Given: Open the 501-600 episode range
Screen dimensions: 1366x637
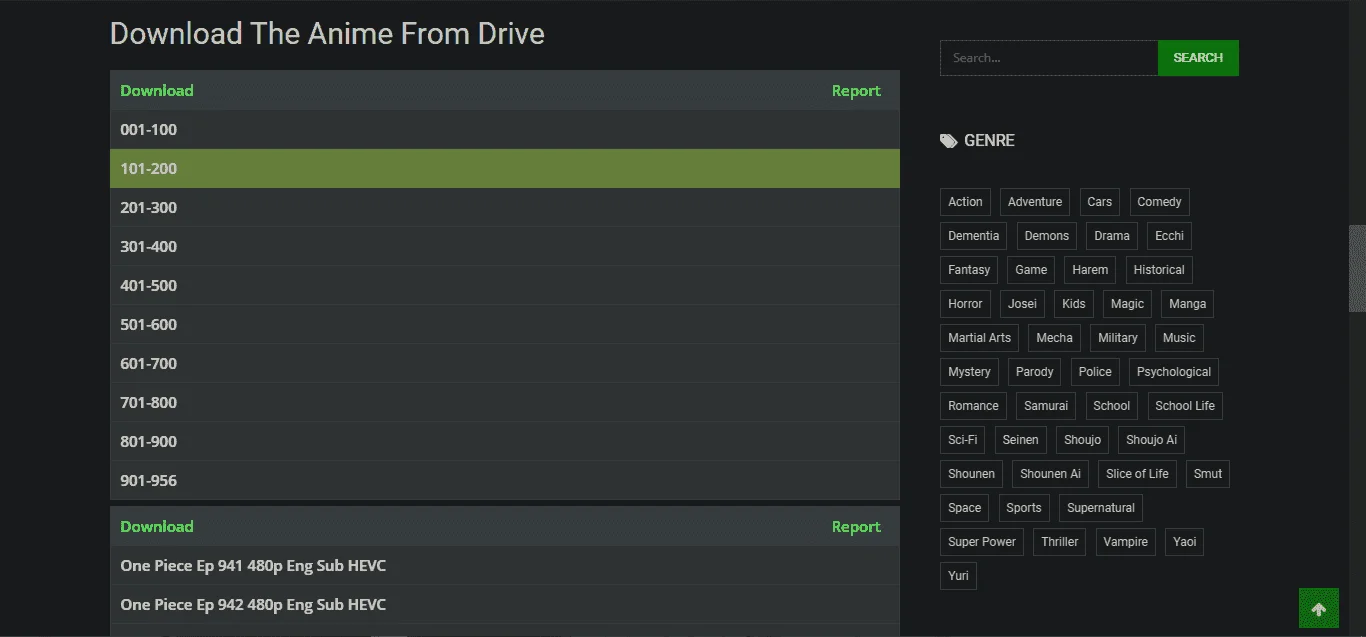Looking at the screenshot, I should click(x=505, y=325).
